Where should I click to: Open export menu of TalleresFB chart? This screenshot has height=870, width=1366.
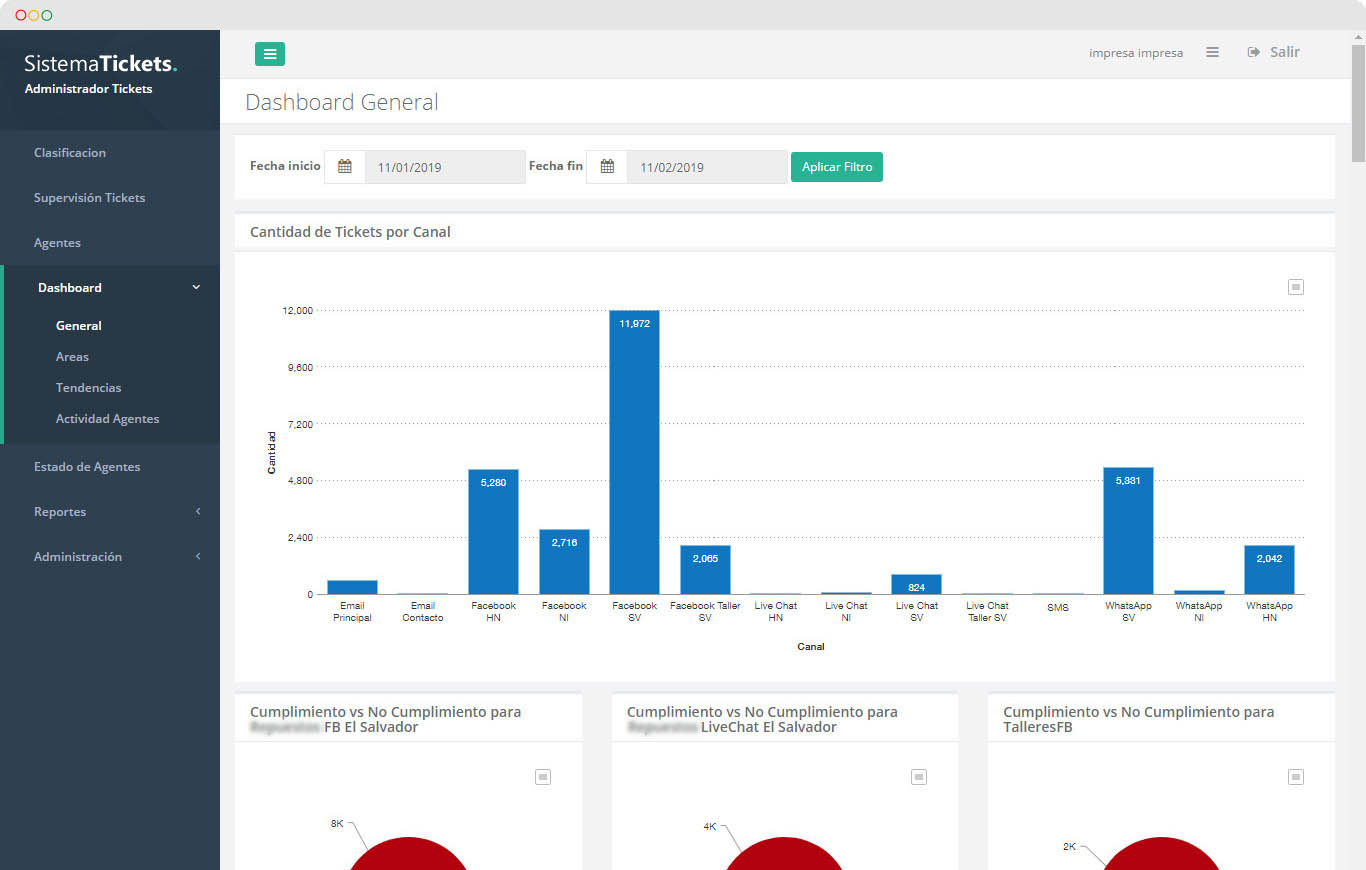[x=1296, y=777]
